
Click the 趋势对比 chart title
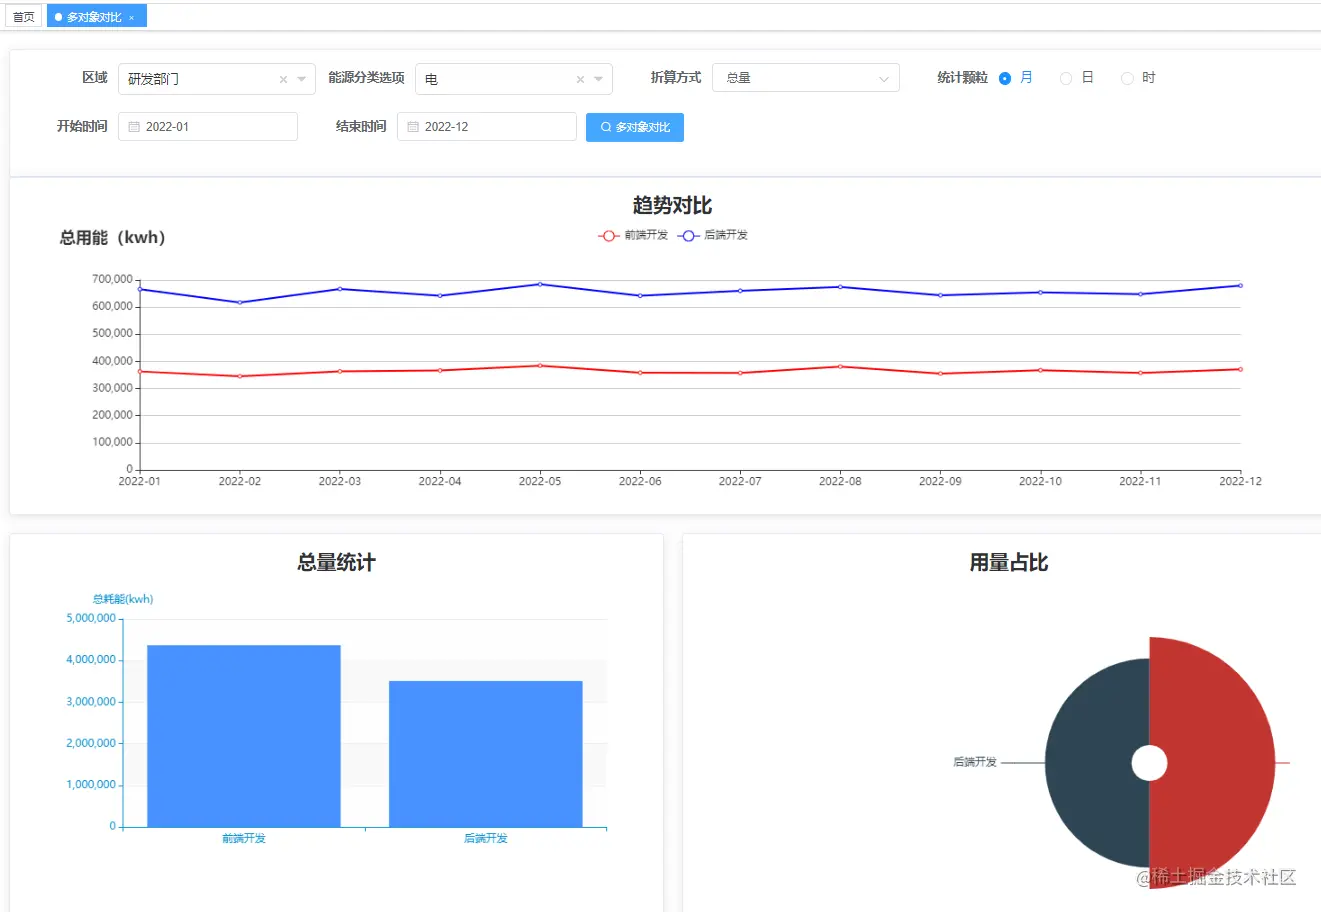(672, 205)
